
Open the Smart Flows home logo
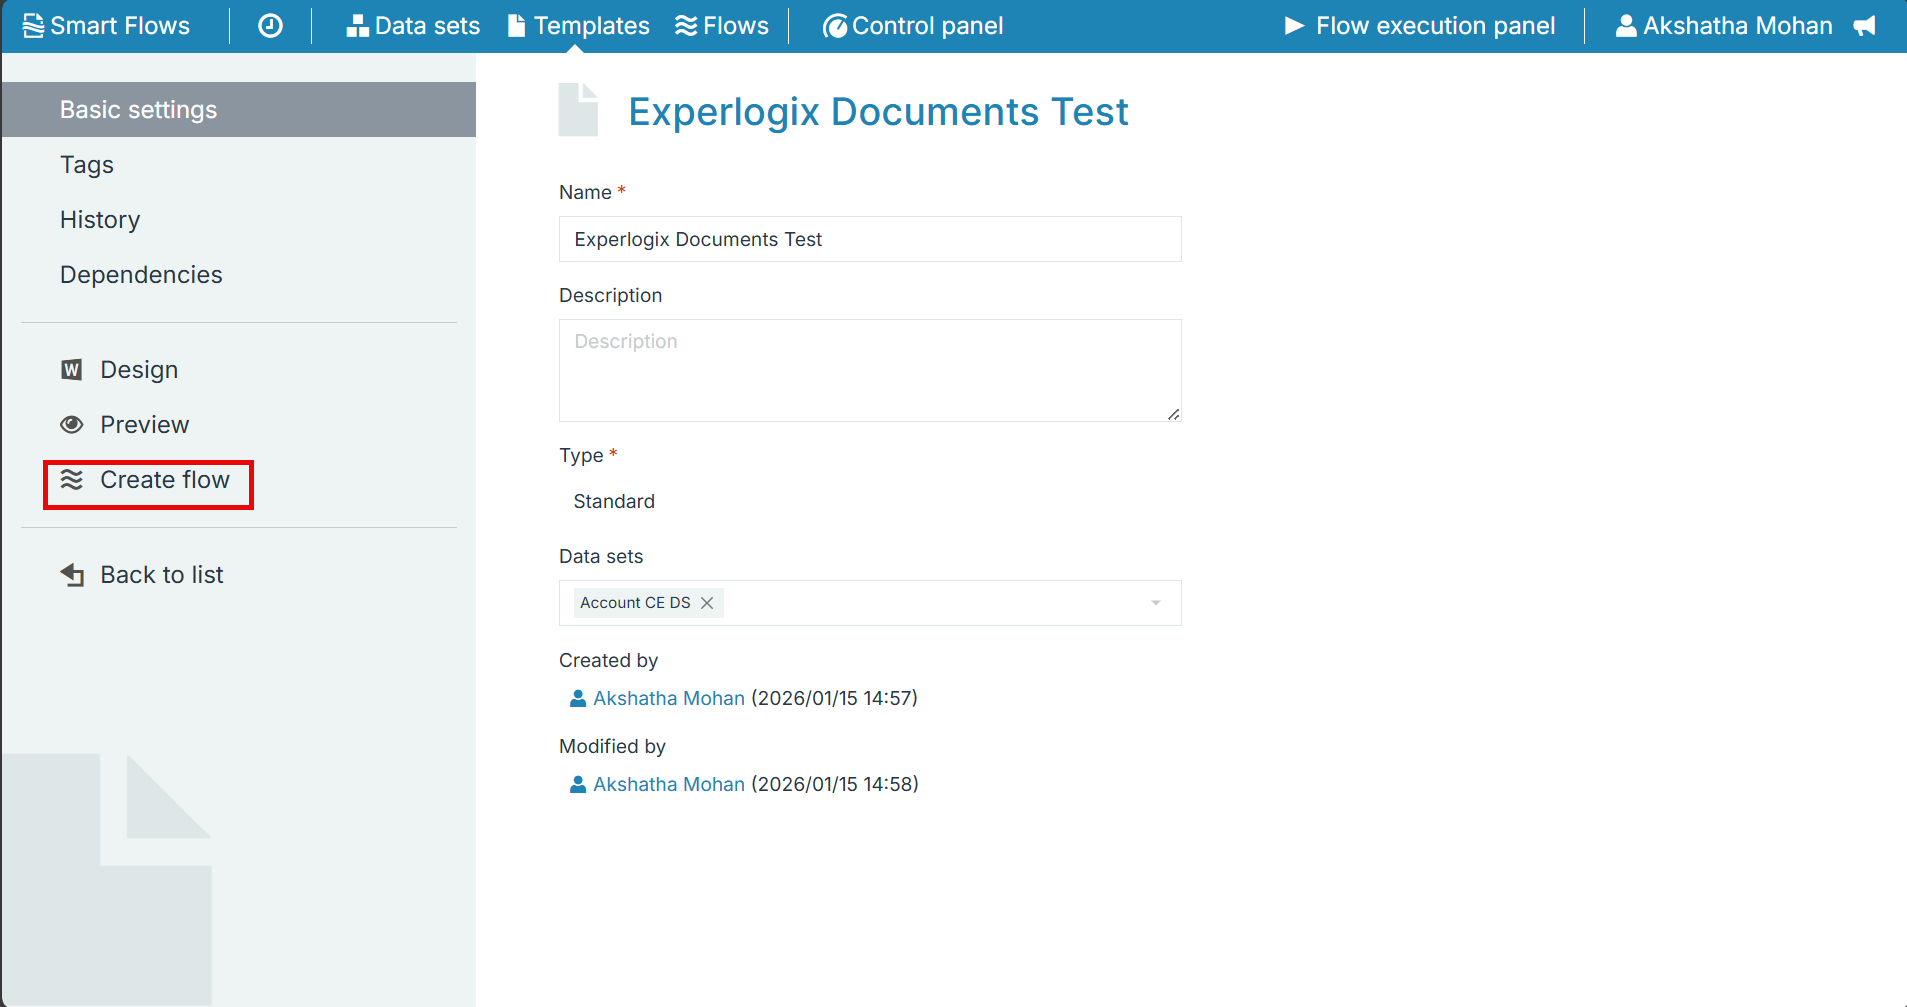click(106, 26)
